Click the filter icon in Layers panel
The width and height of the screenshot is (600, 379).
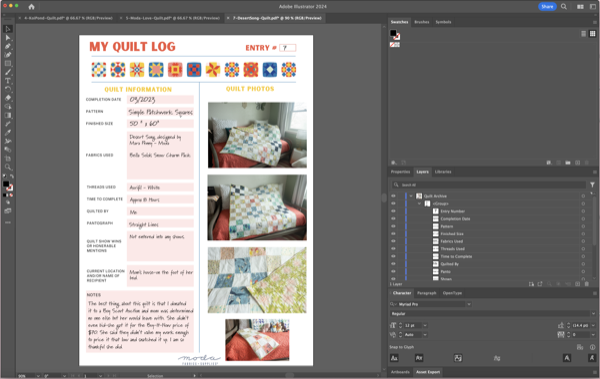click(x=592, y=185)
